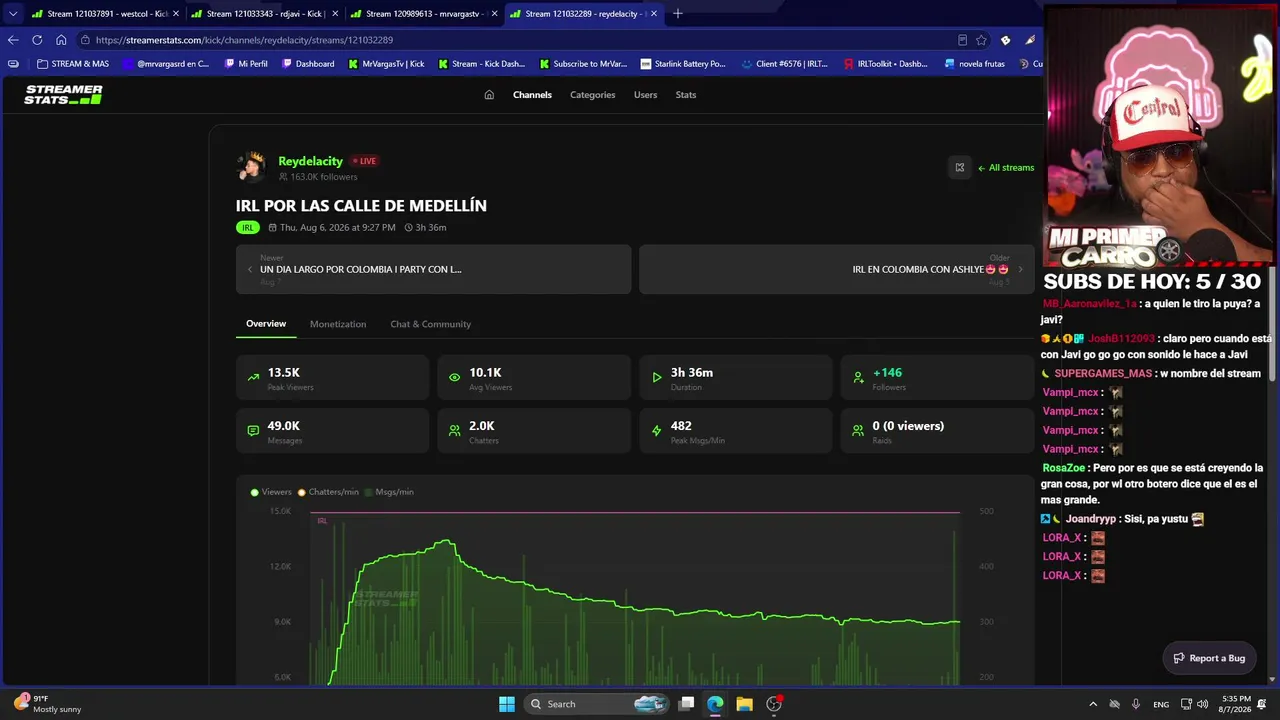Open the Dashboard bookmark

(x=308, y=64)
